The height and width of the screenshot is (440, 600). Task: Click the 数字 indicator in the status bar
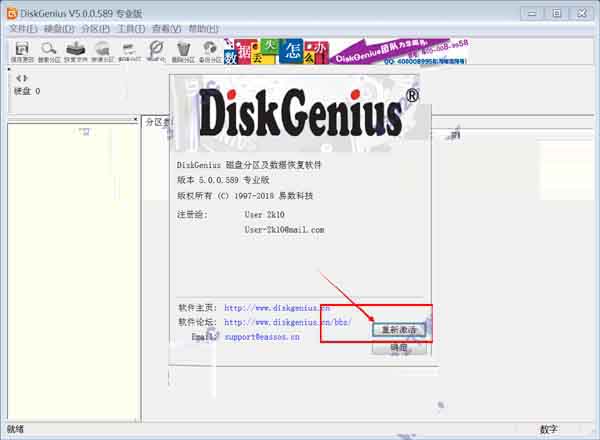pyautogui.click(x=549, y=429)
